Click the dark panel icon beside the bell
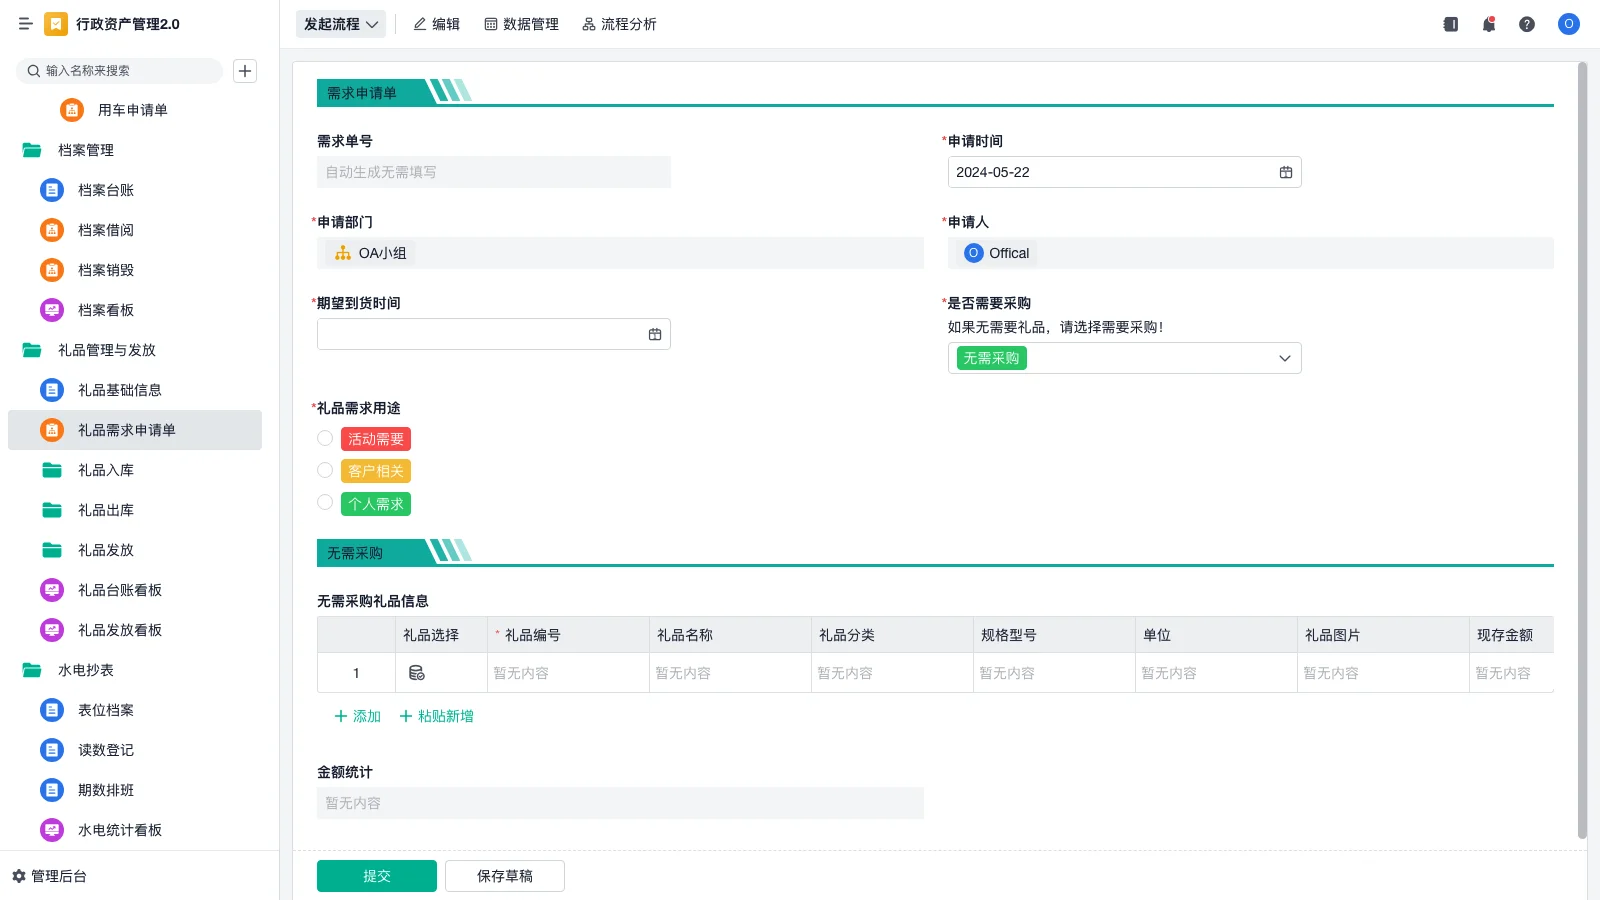 (1451, 24)
